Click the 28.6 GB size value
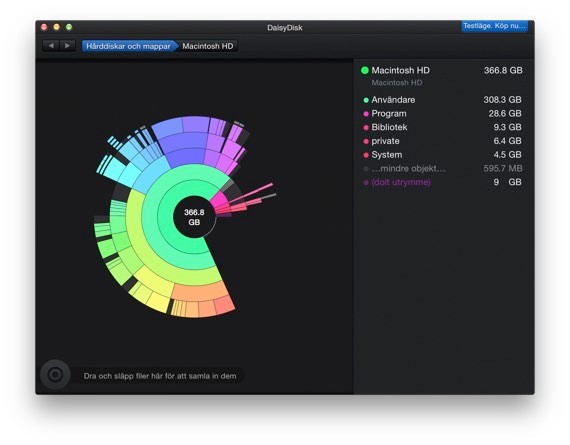This screenshot has width=570, height=445. 505,113
